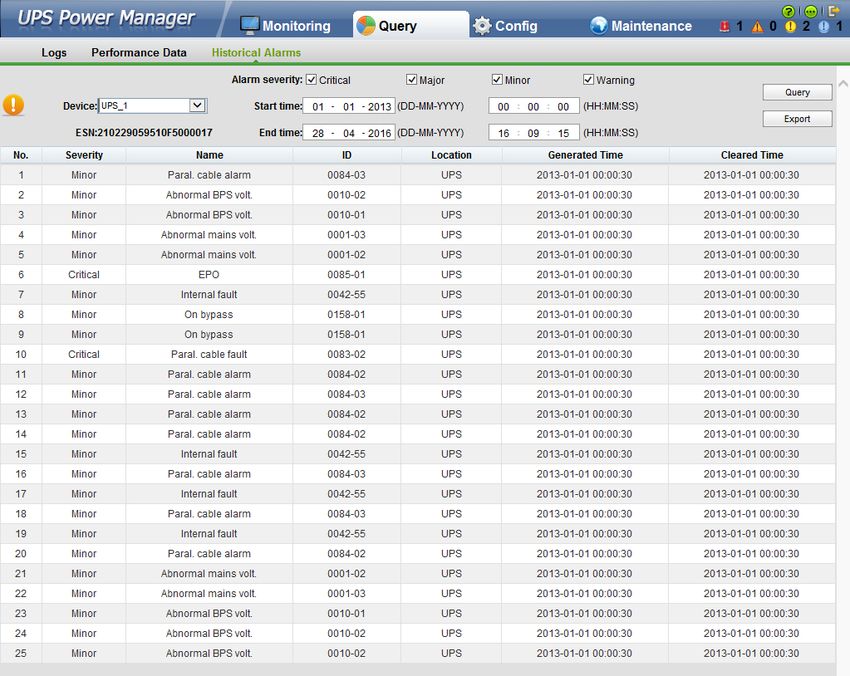Click Generated Time cell in row 15
The width and height of the screenshot is (850, 676).
click(584, 454)
